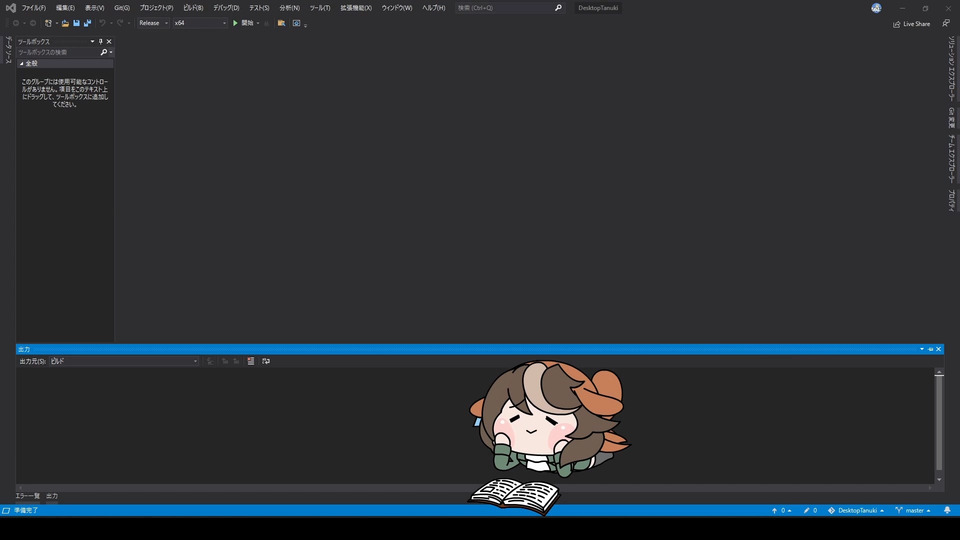Open the x64 platform dropdown
Screen dimensions: 960x540
tap(200, 23)
